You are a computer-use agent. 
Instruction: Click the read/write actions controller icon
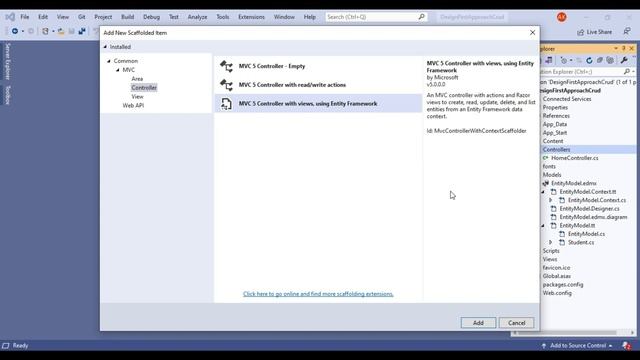226,85
